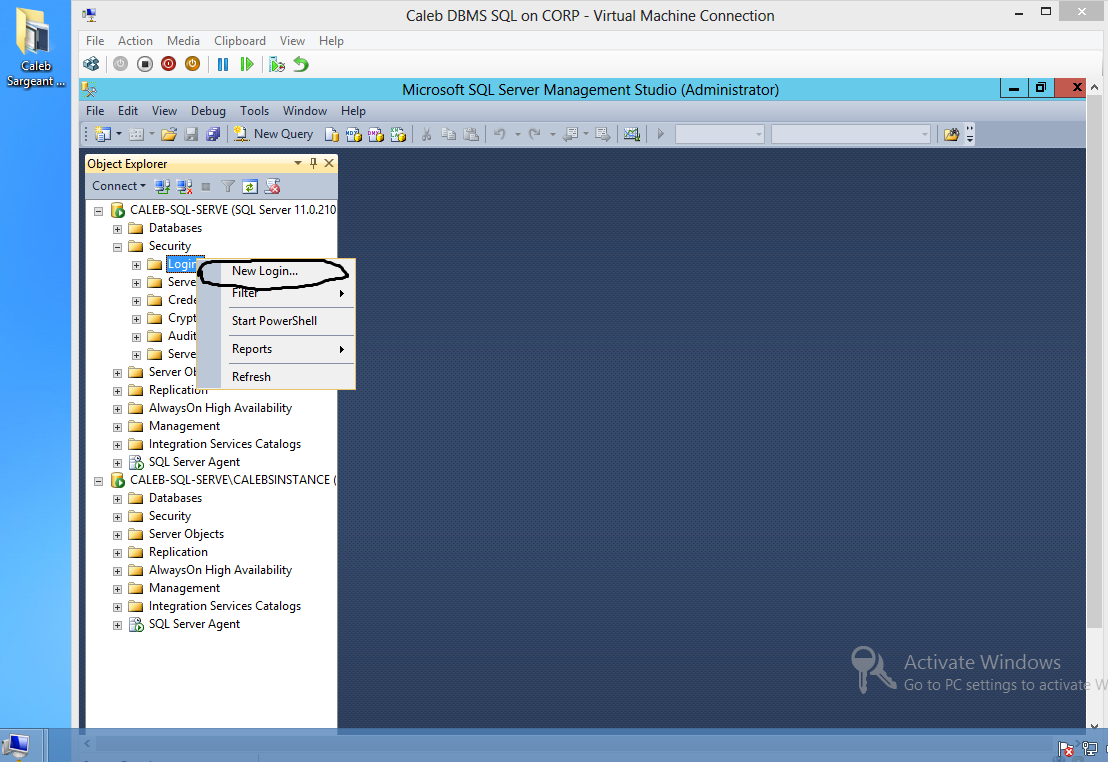Image resolution: width=1108 pixels, height=762 pixels.
Task: Click the Ctrl+Alt+Del icon in VM toolbar
Action: 91,64
